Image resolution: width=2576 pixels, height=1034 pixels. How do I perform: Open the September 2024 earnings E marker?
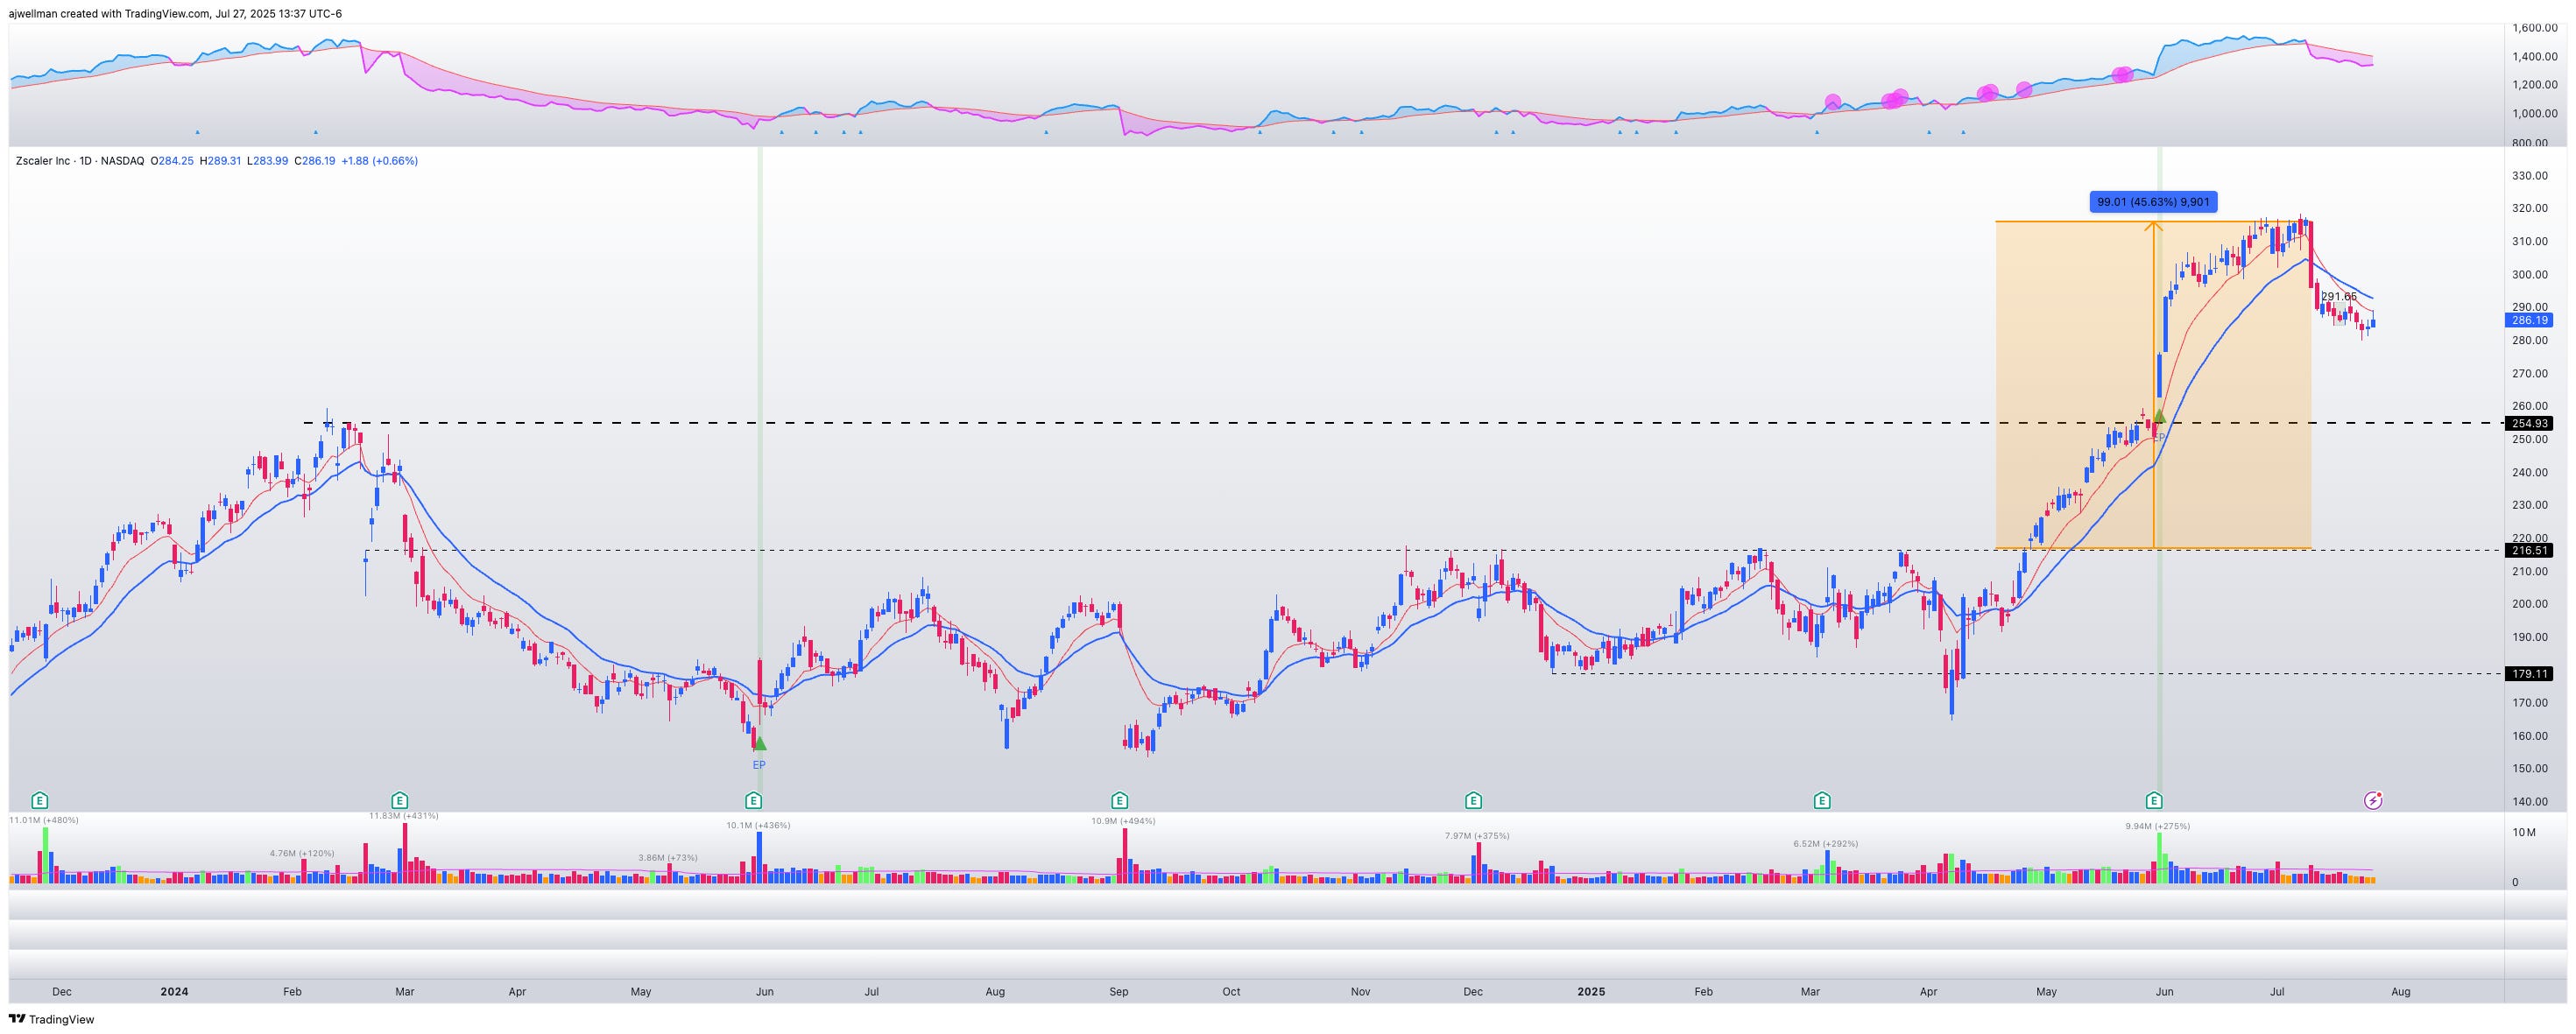[x=1119, y=800]
